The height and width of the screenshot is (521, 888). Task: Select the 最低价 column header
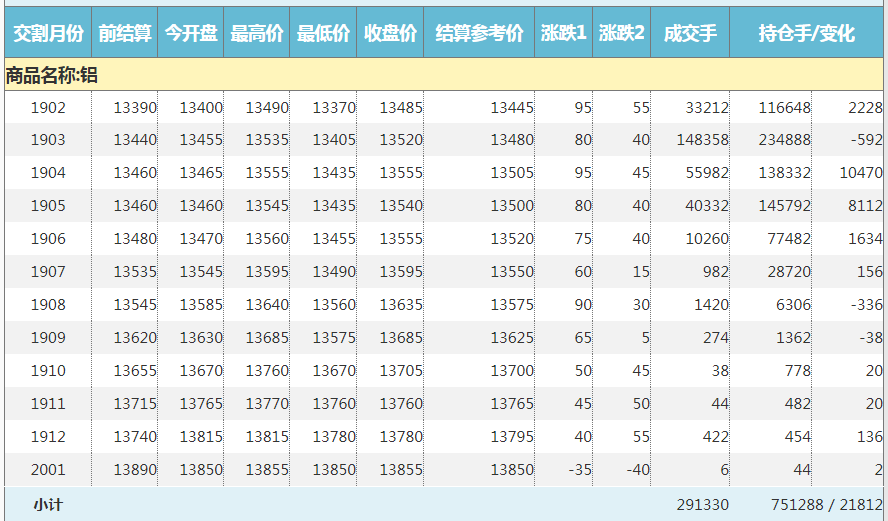323,34
